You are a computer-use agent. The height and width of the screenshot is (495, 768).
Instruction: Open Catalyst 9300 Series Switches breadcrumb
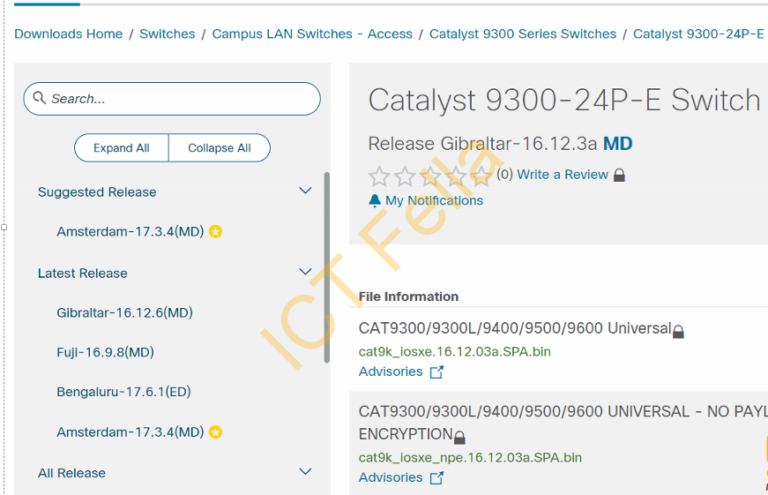point(523,34)
